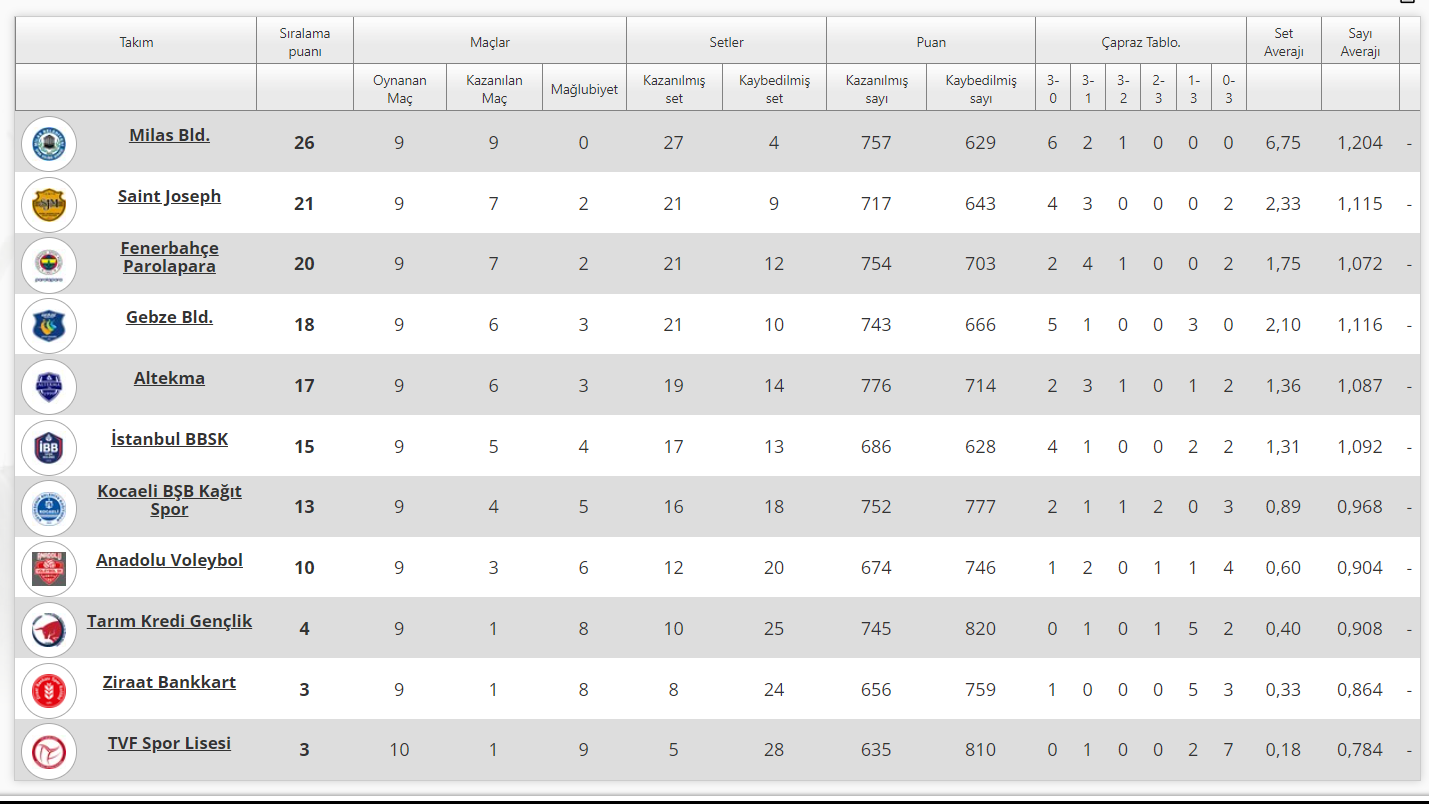This screenshot has width=1429, height=804.
Task: Open the TVF Spor Lisesi link
Action: 169,743
